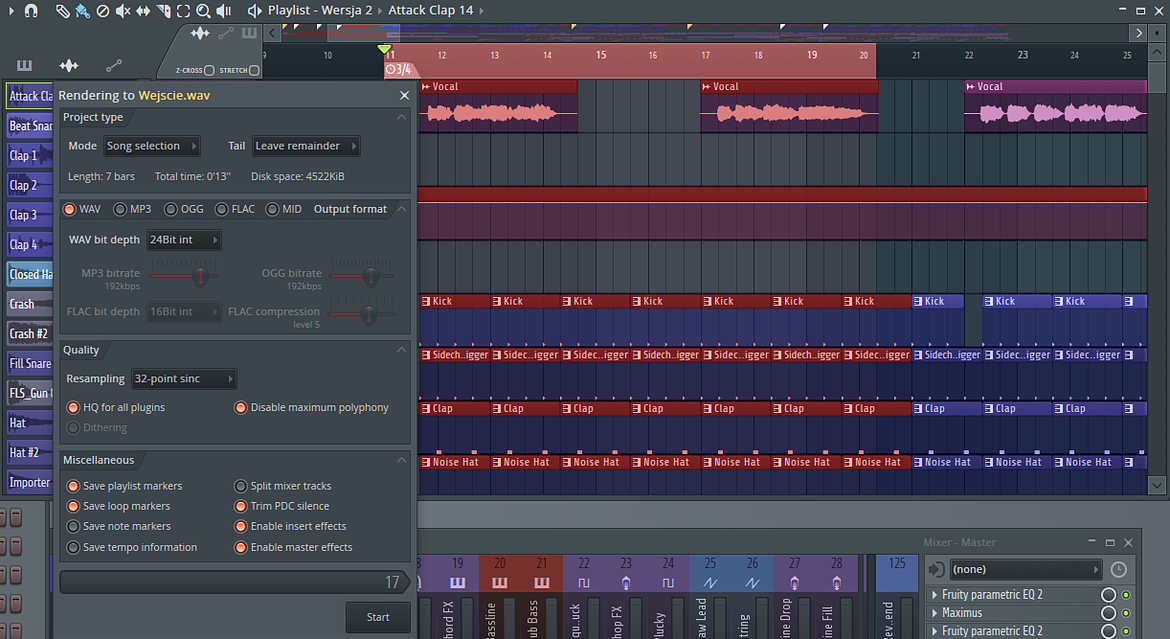Adjust the MP3 bitrate slider
Image resolution: width=1170 pixels, height=639 pixels.
(x=199, y=276)
